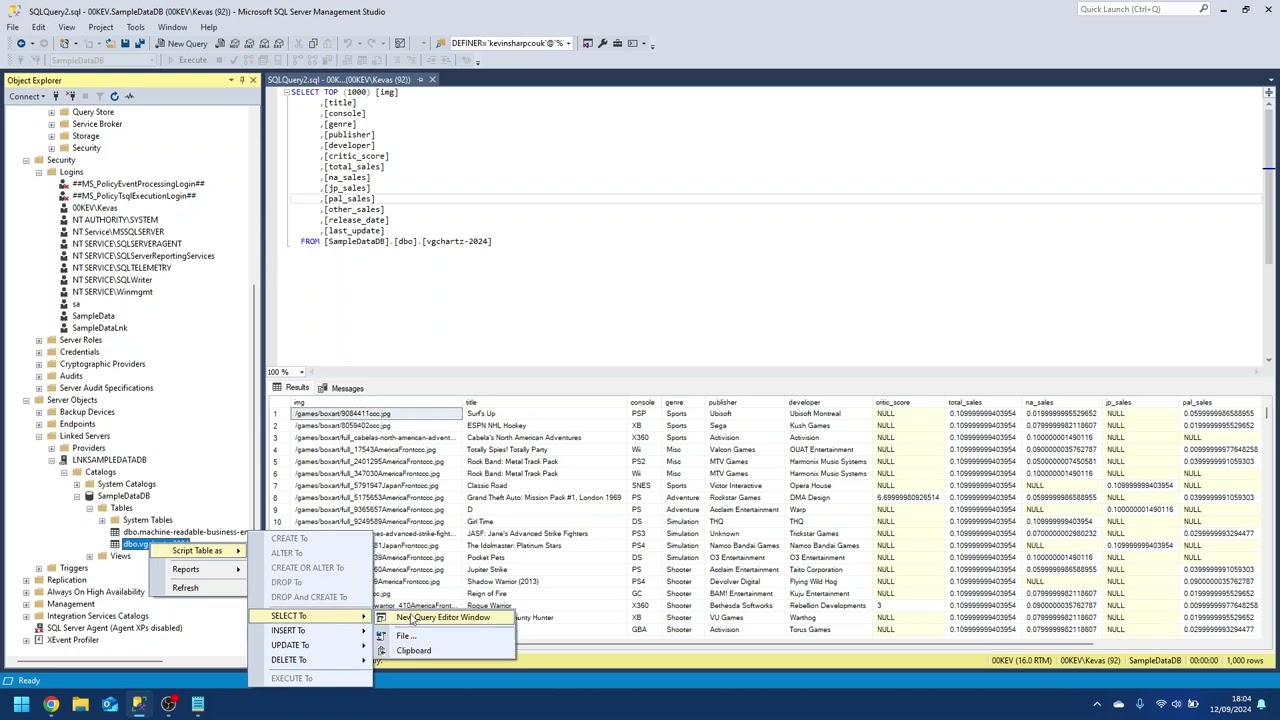Viewport: 1280px width, 720px height.
Task: Open OBS Studio from the taskbar
Action: [168, 704]
